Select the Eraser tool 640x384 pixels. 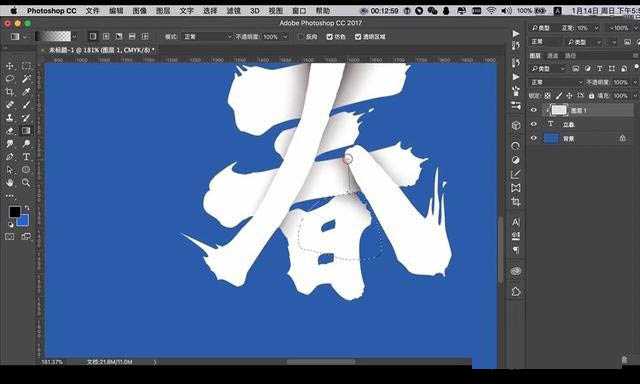[x=10, y=131]
